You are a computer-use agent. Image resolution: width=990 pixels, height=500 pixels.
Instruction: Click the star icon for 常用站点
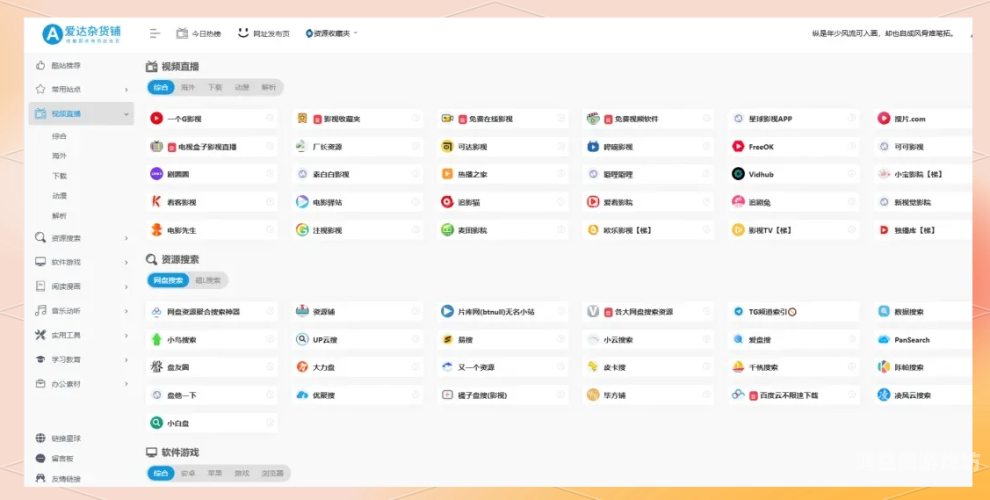[40, 89]
